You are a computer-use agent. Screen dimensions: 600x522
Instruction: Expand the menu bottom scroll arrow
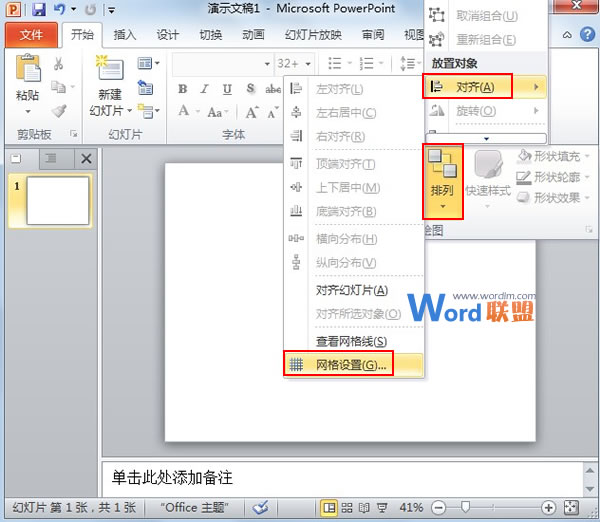[486, 138]
